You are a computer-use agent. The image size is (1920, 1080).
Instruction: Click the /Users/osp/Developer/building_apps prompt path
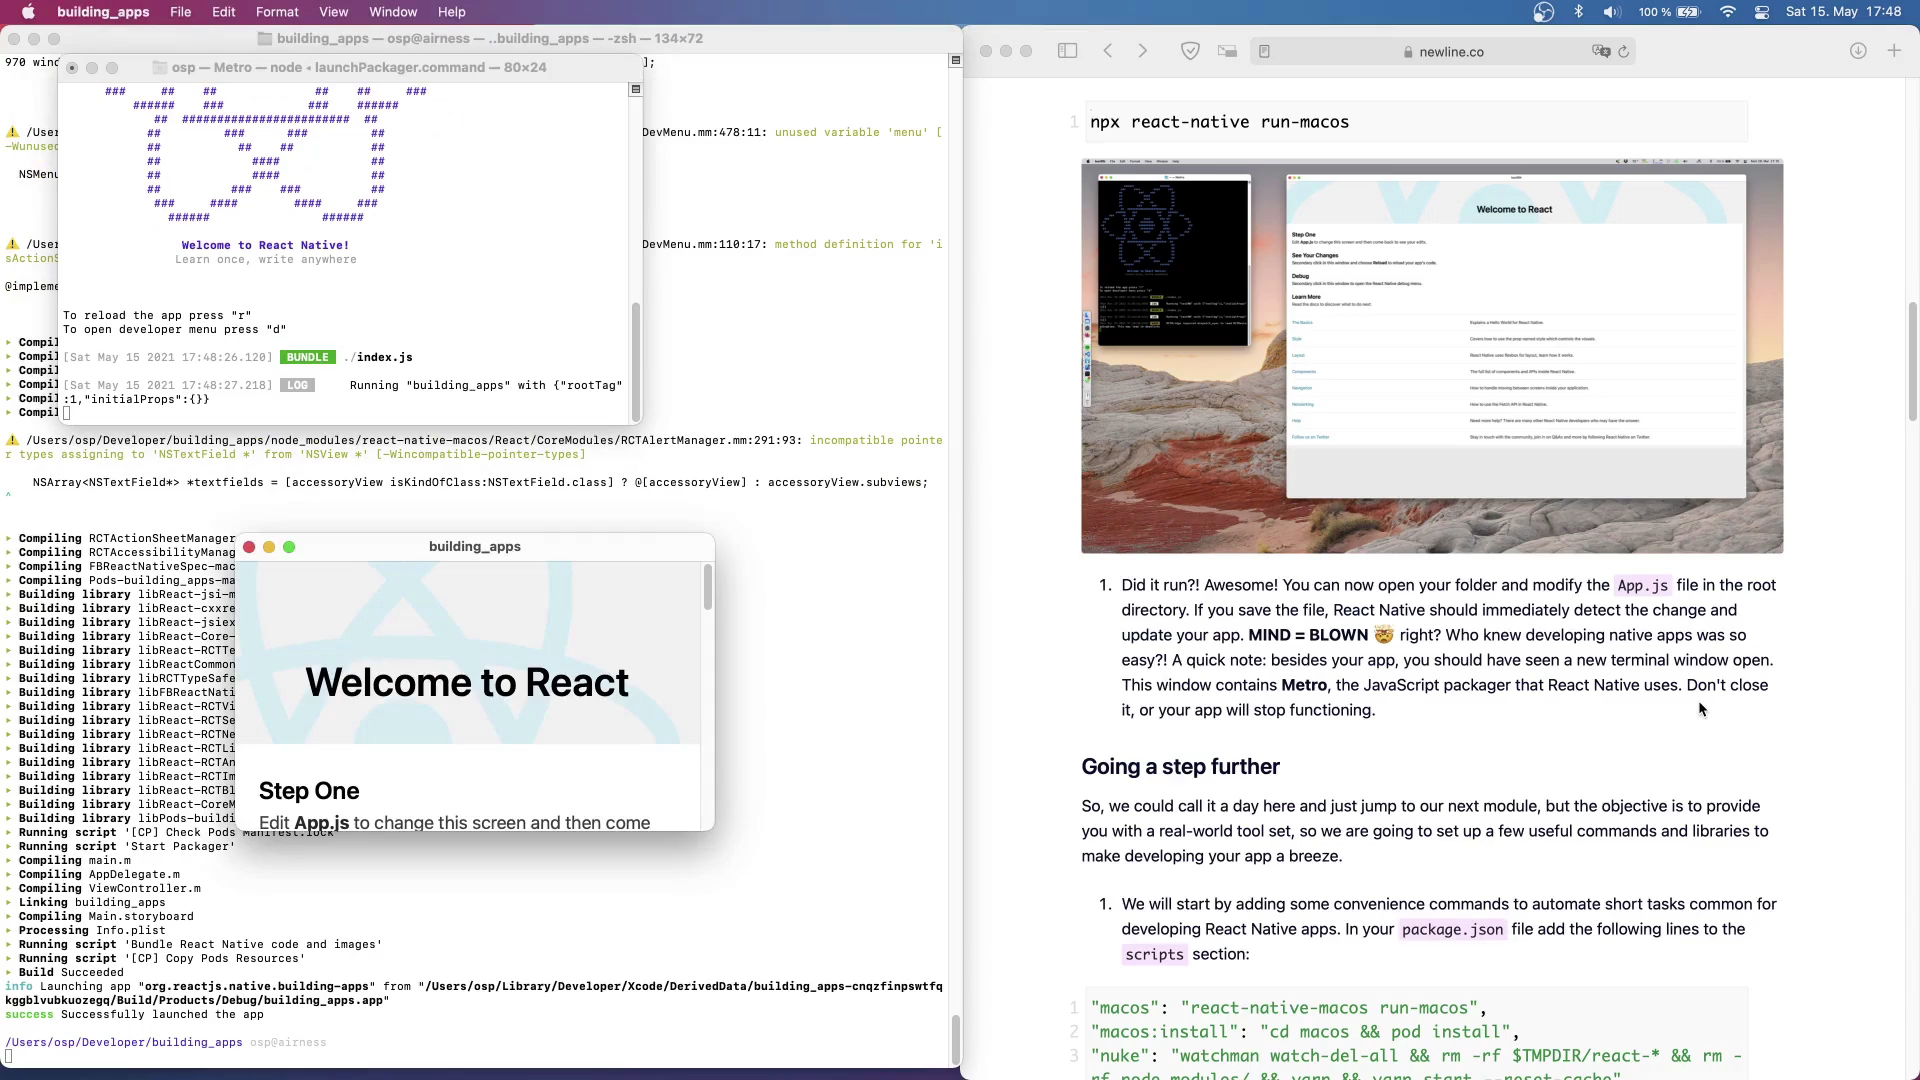pos(124,1042)
